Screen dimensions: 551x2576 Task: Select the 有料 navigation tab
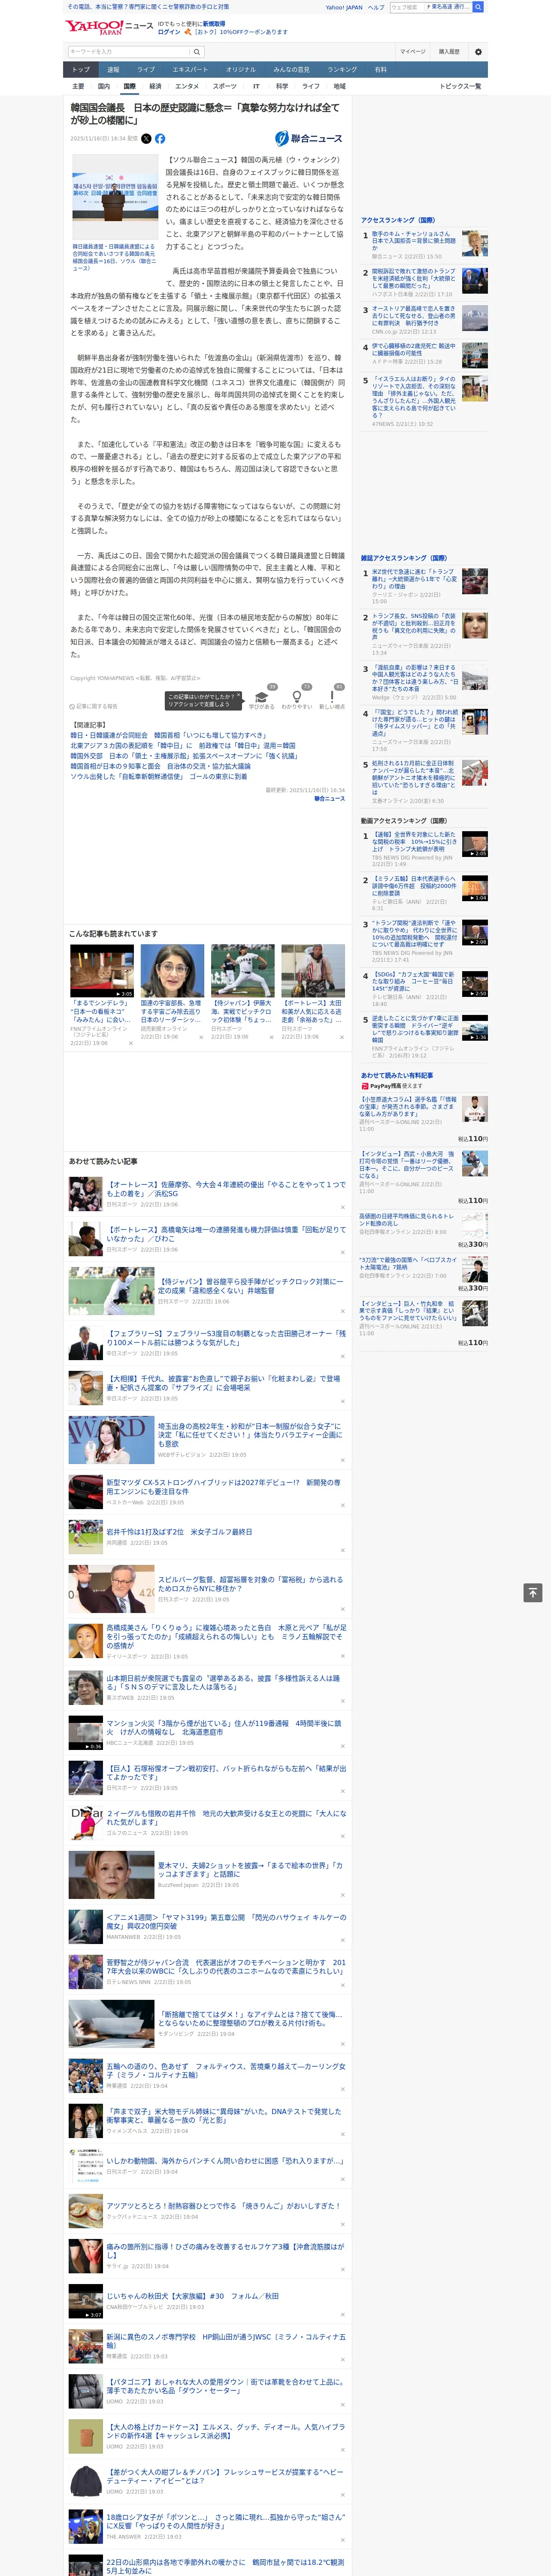coord(380,70)
